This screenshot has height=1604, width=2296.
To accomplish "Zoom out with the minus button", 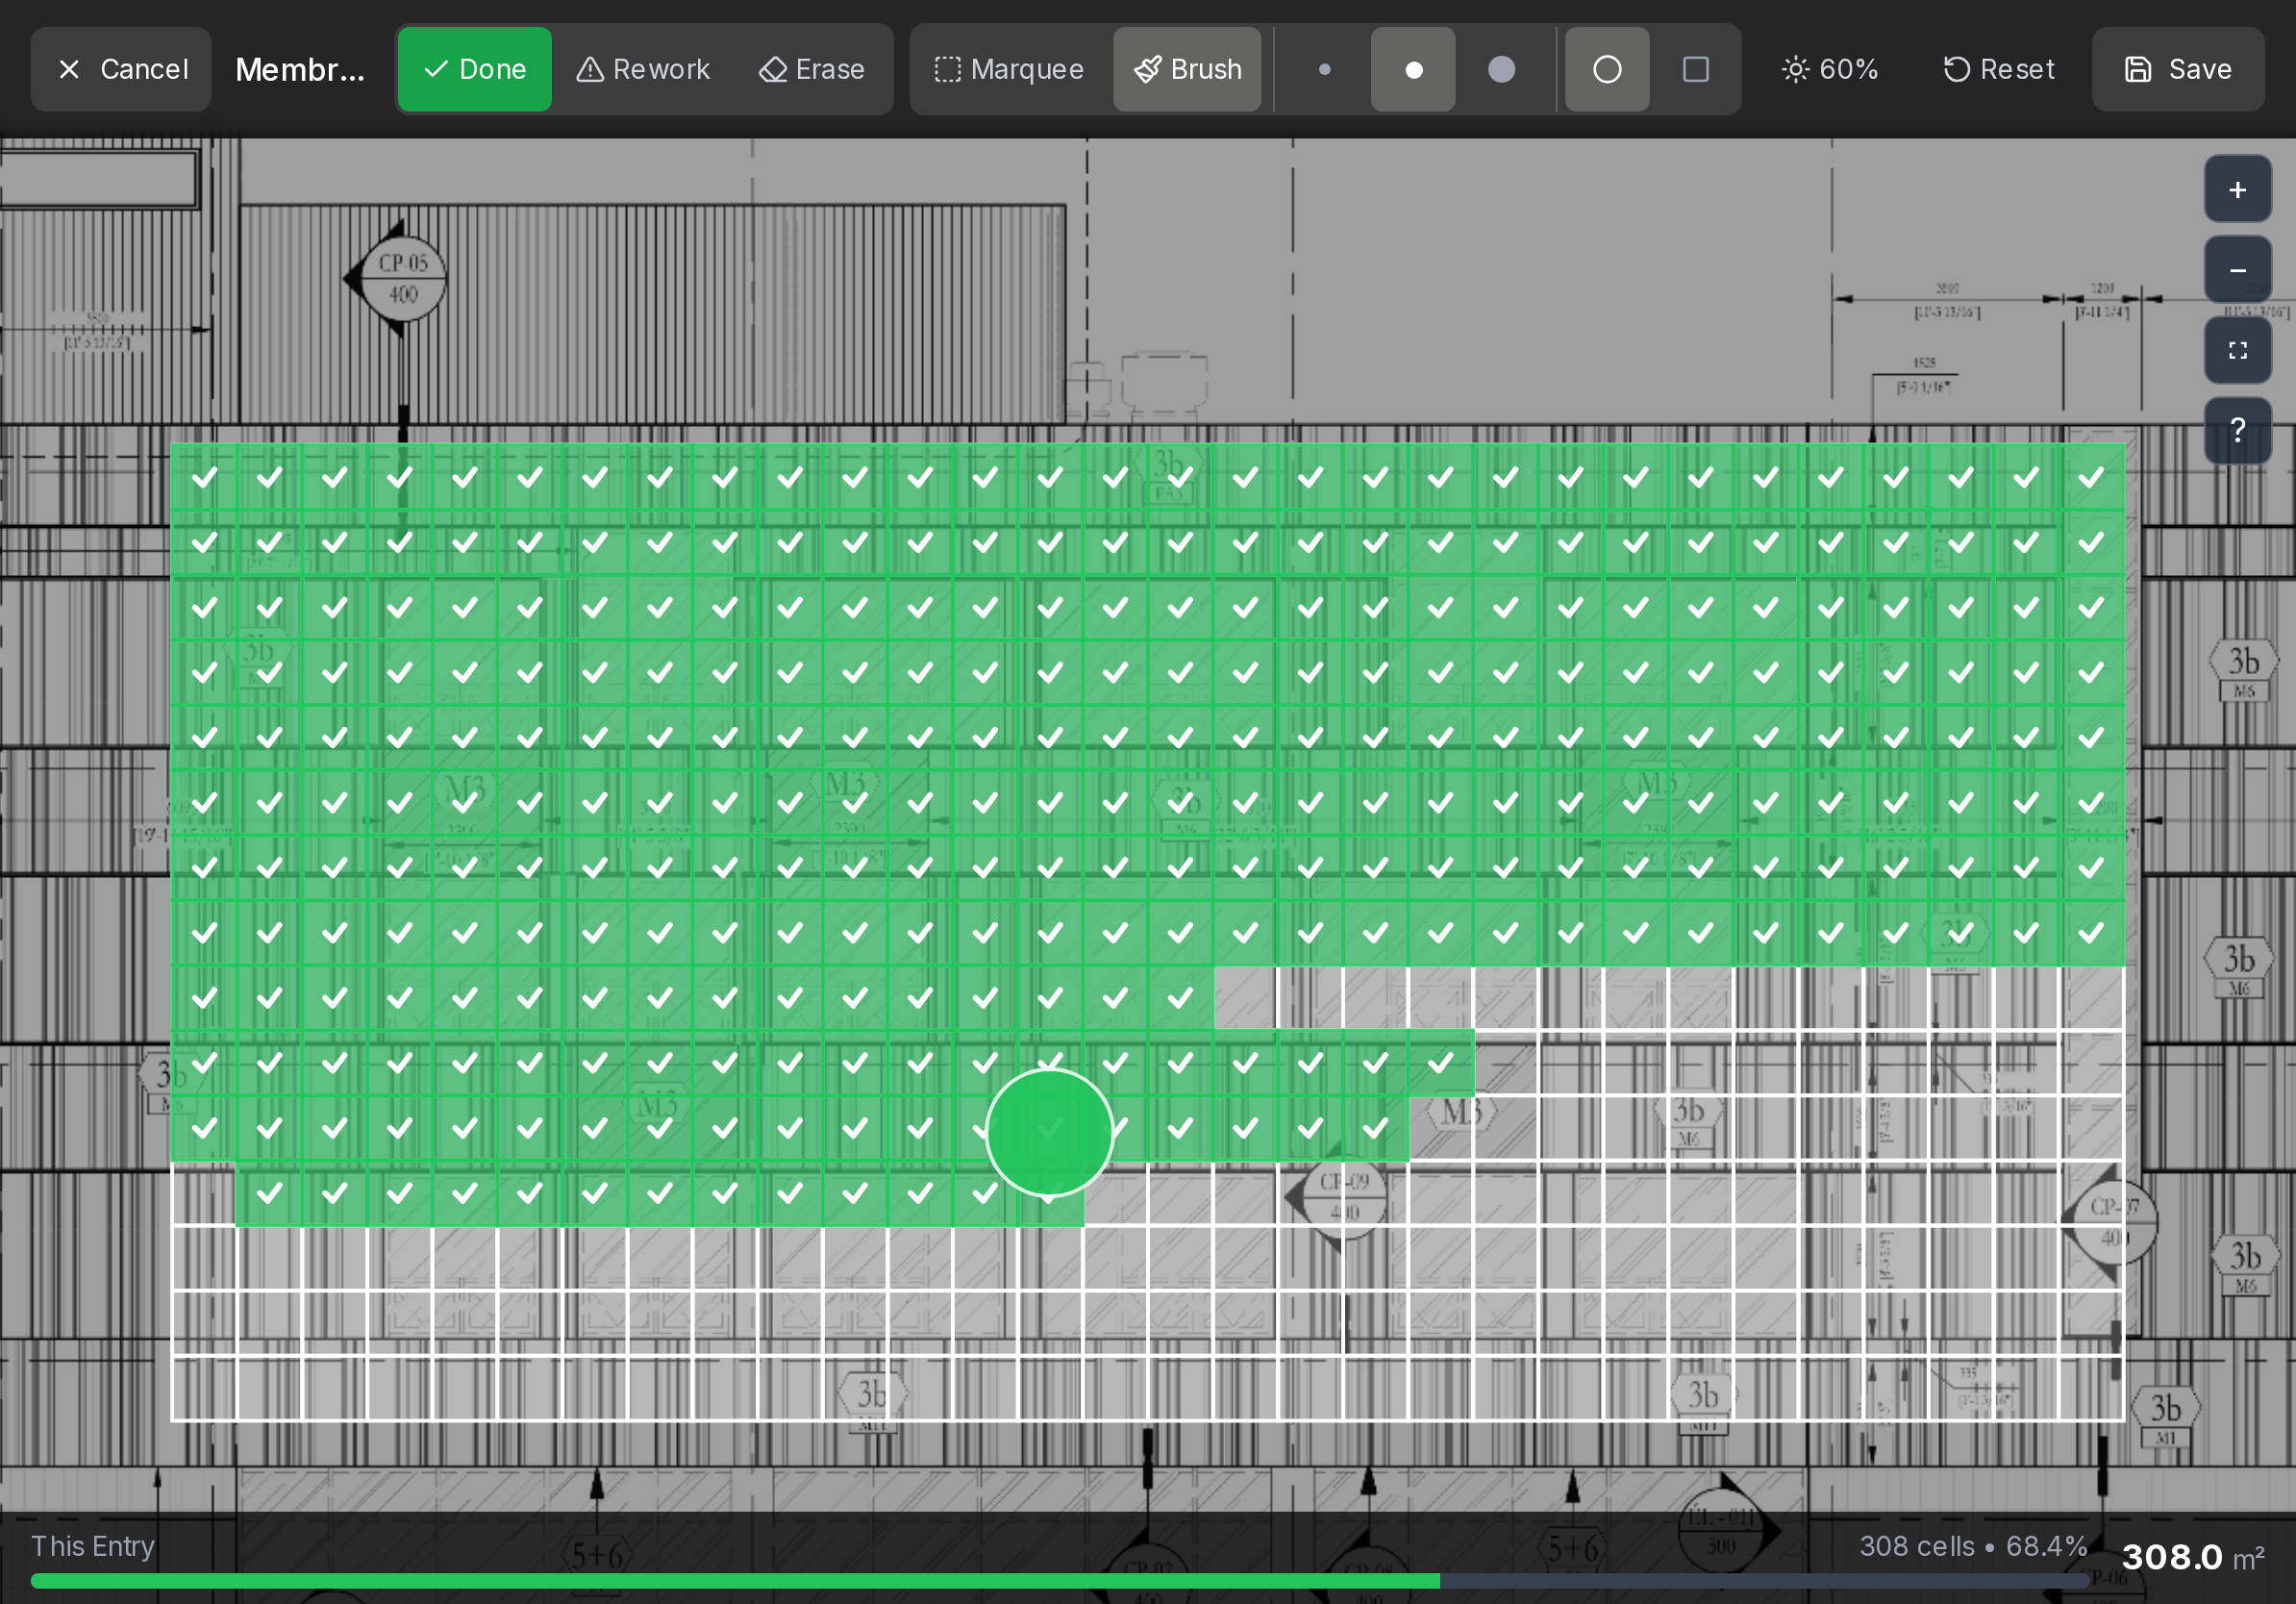I will pos(2238,270).
